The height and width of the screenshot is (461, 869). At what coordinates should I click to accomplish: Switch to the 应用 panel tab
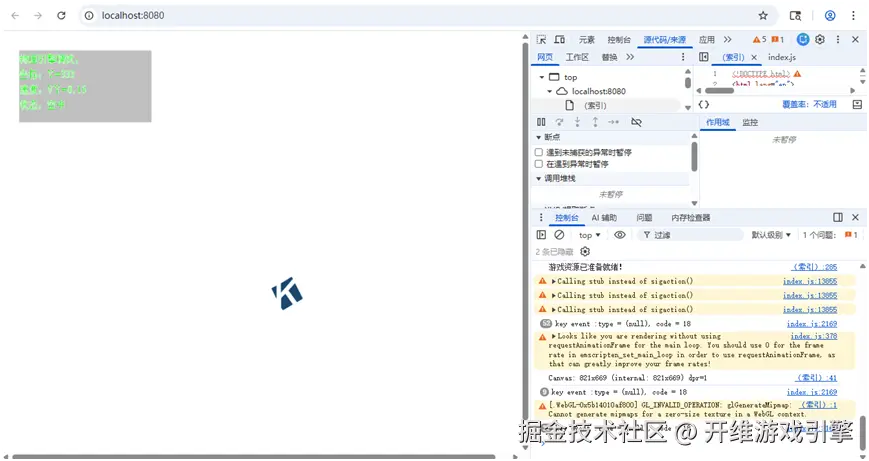(707, 40)
